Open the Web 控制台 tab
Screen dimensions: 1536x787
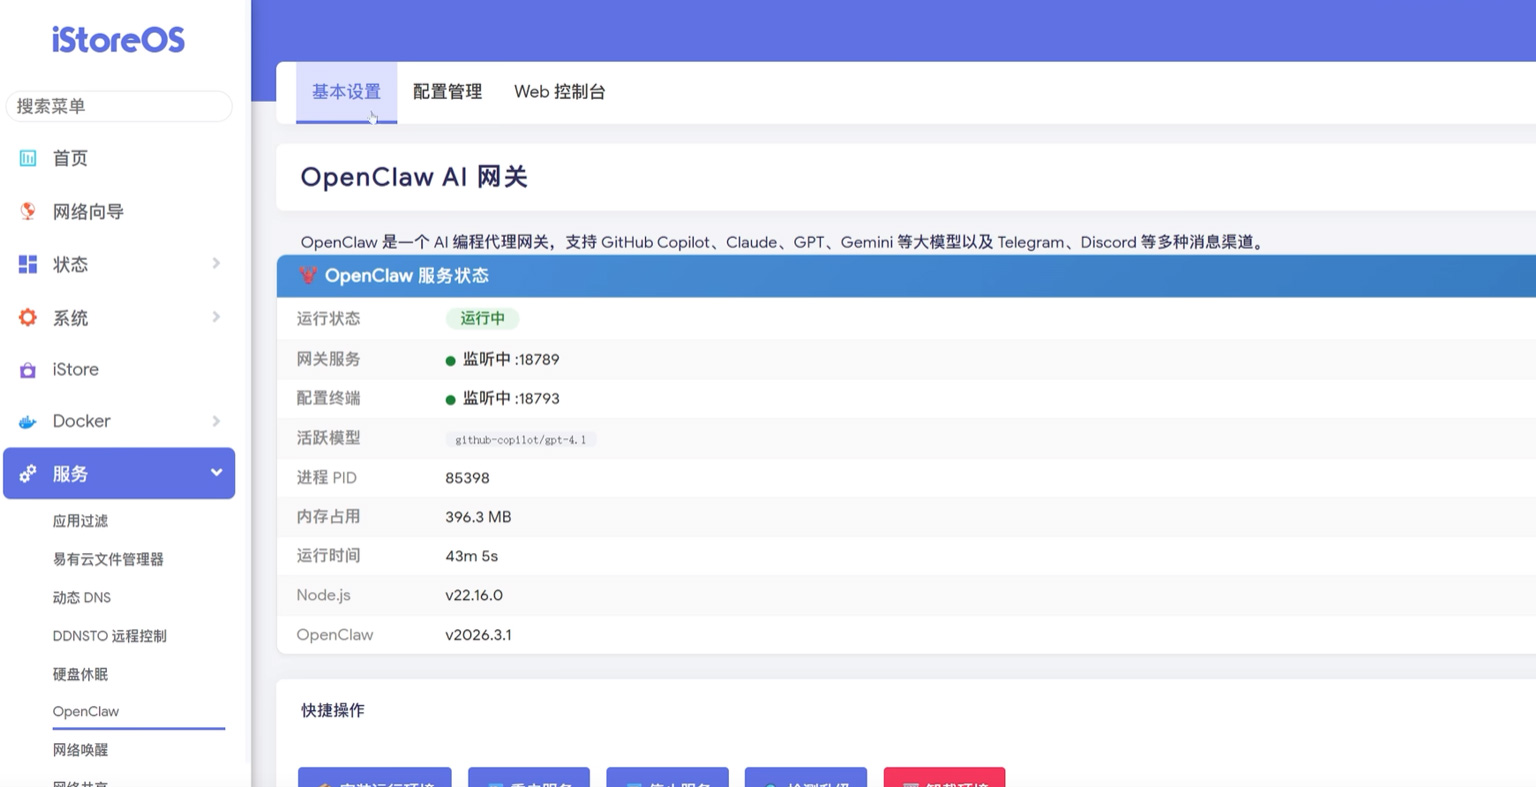tap(559, 92)
